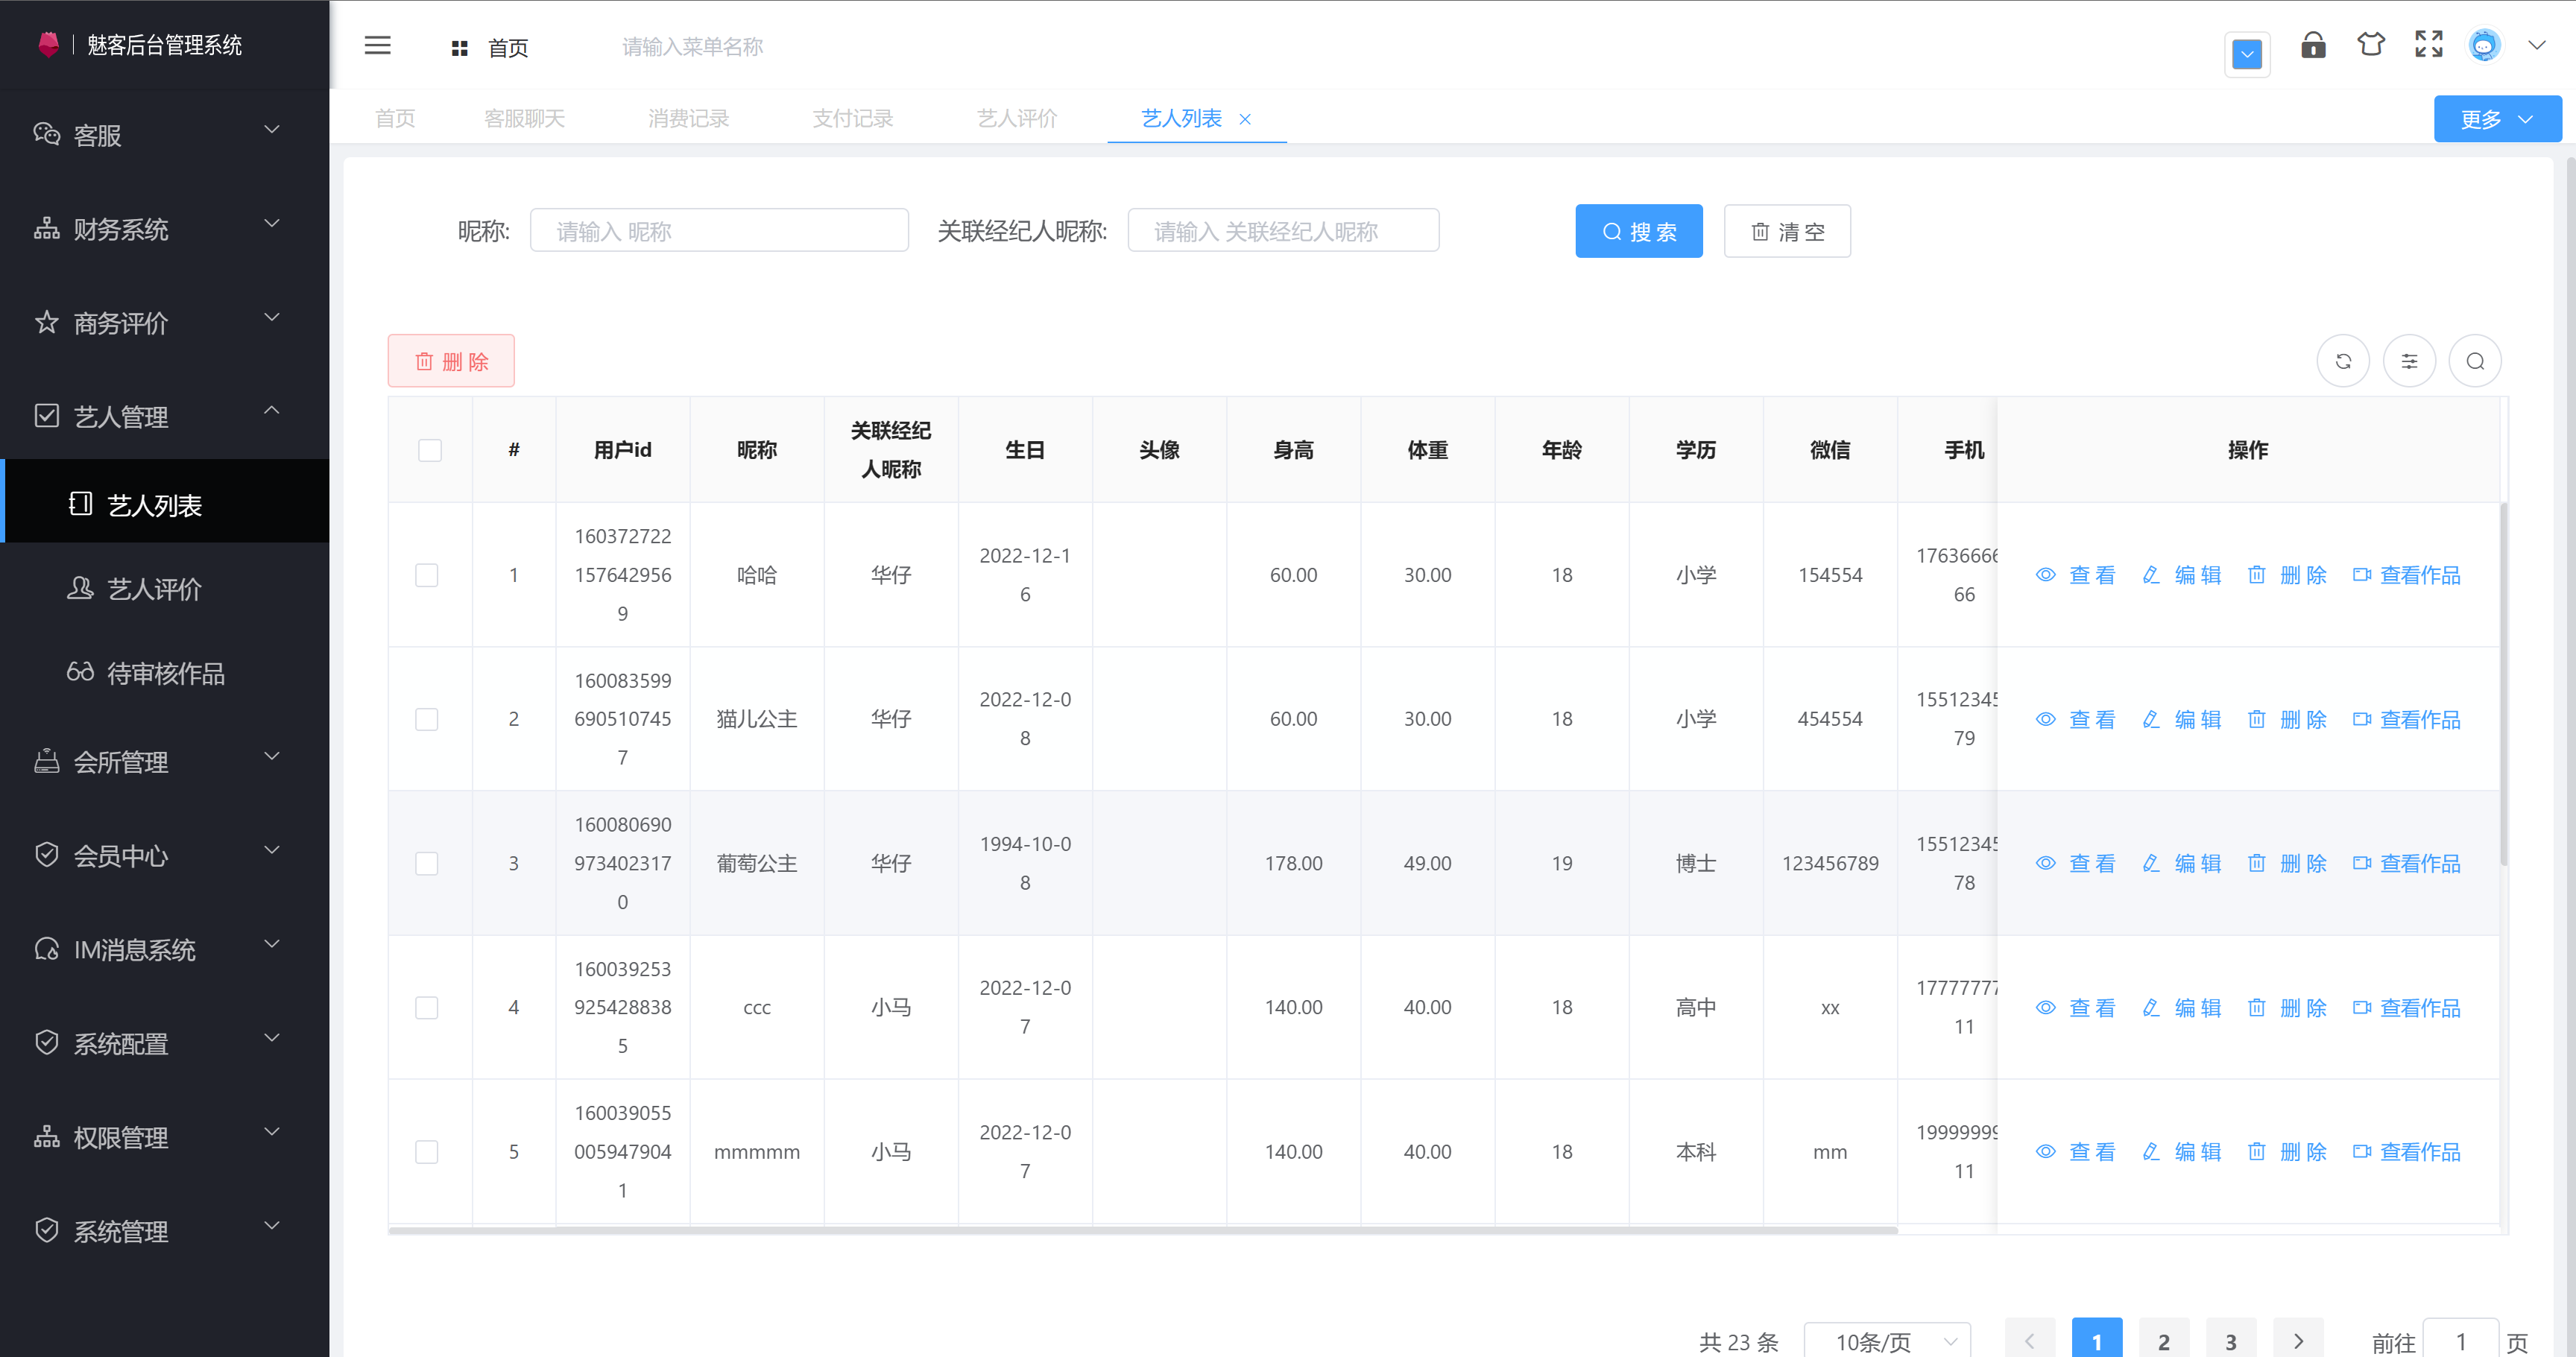The image size is (2576, 1357).
Task: Edit the 猫儿公主 row via 编辑
Action: coord(2182,719)
